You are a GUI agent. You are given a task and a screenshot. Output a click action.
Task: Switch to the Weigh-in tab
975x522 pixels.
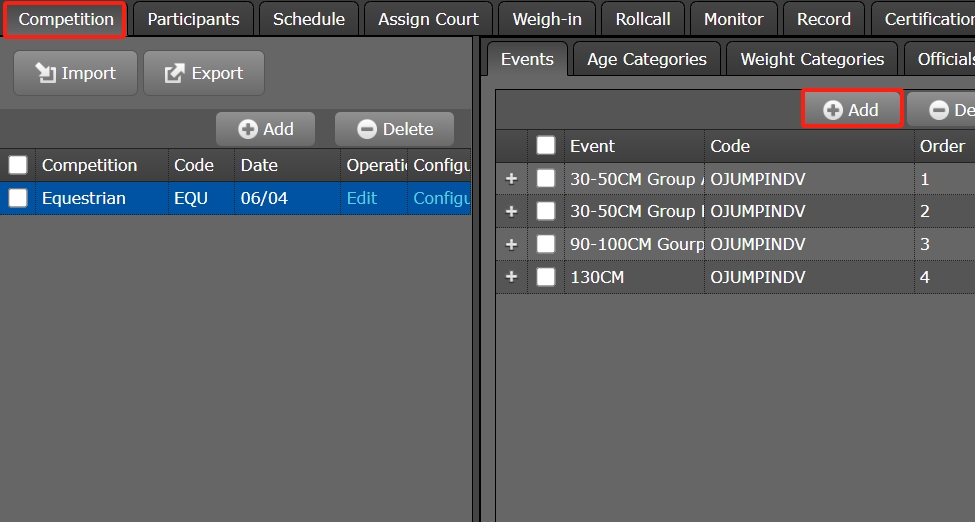[x=546, y=19]
